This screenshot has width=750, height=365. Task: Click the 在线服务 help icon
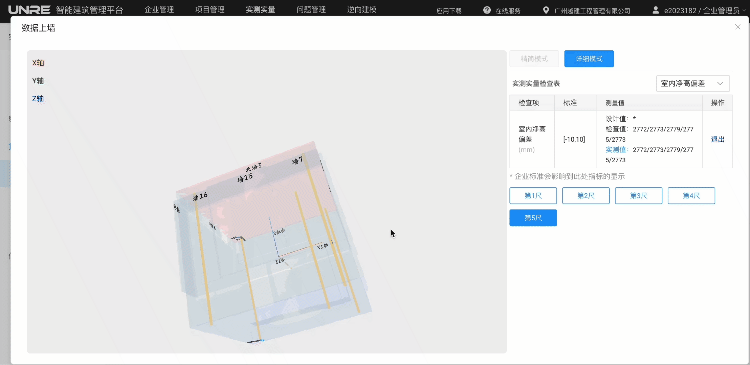(487, 10)
